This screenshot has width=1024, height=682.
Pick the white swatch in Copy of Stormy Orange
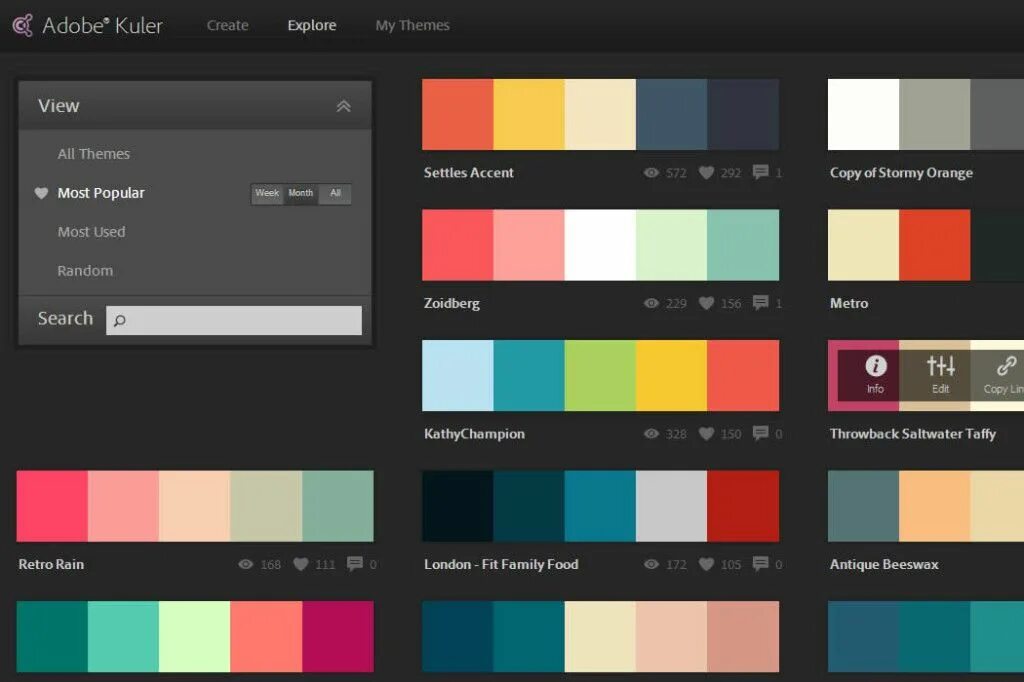[x=863, y=114]
